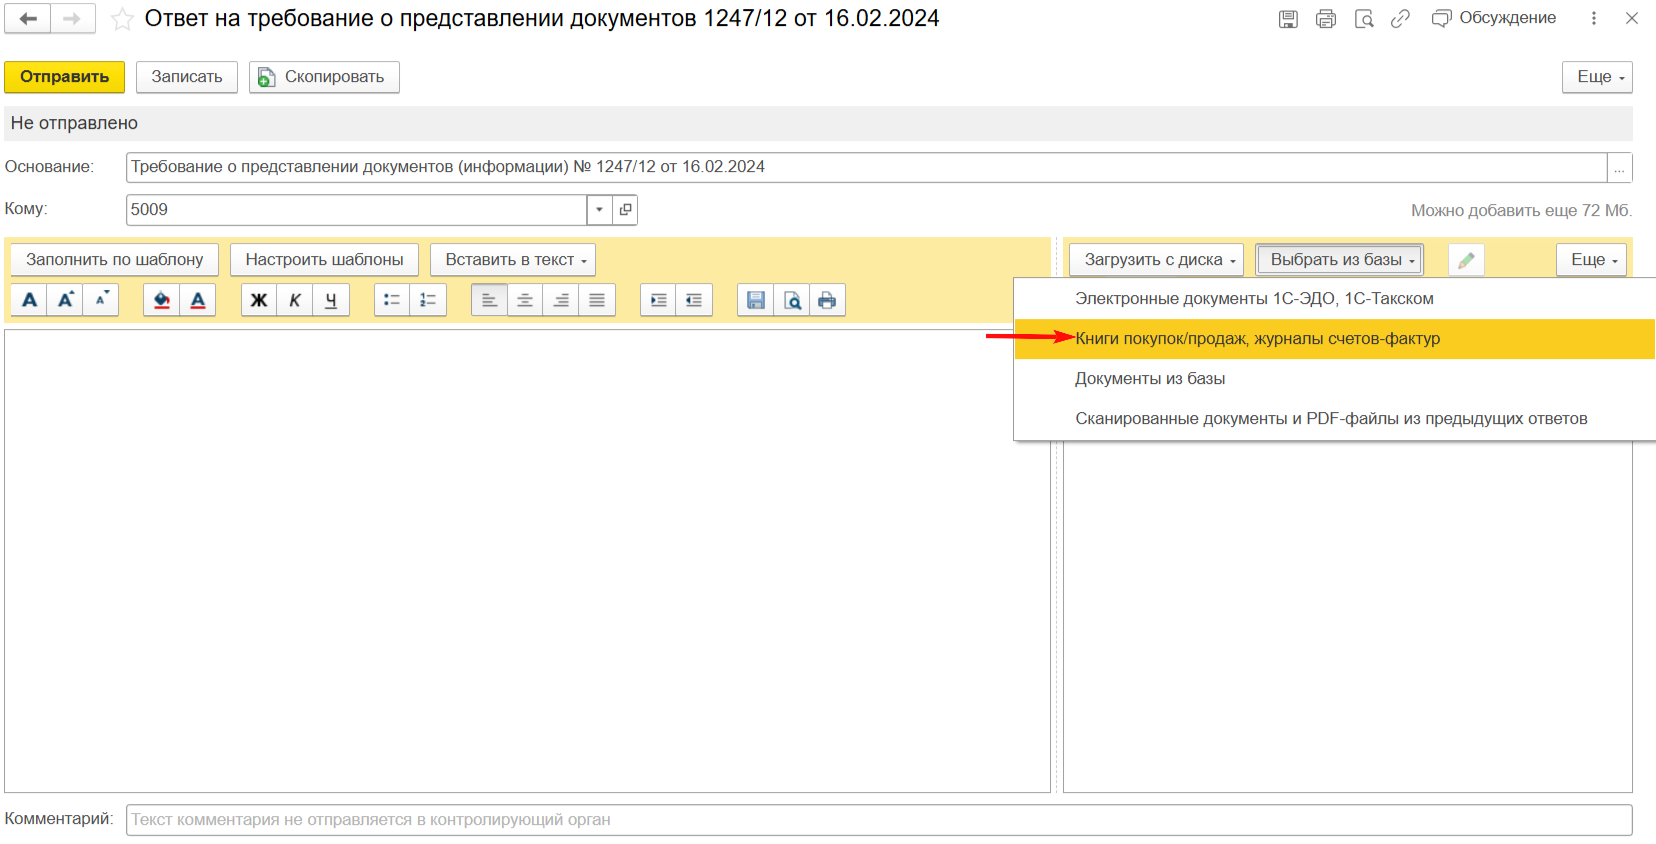Screen dimensions: 1656x844
Task: Copy link to this document icon
Action: pos(1400,19)
